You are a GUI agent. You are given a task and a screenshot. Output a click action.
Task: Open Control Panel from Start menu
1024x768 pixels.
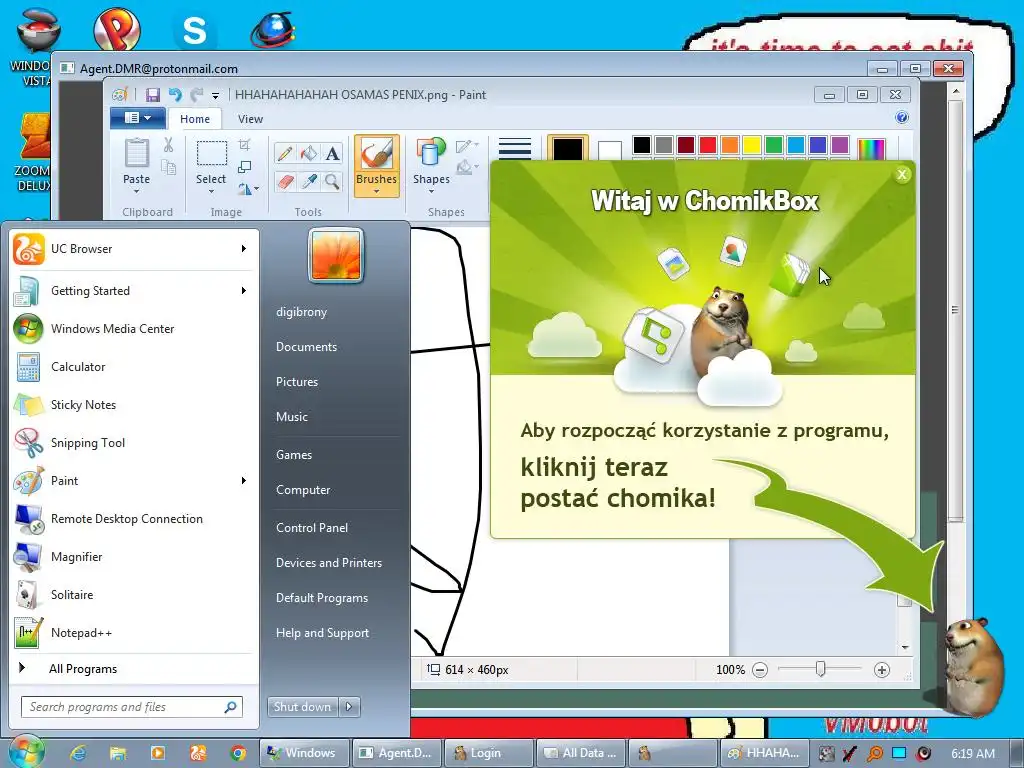tap(312, 528)
